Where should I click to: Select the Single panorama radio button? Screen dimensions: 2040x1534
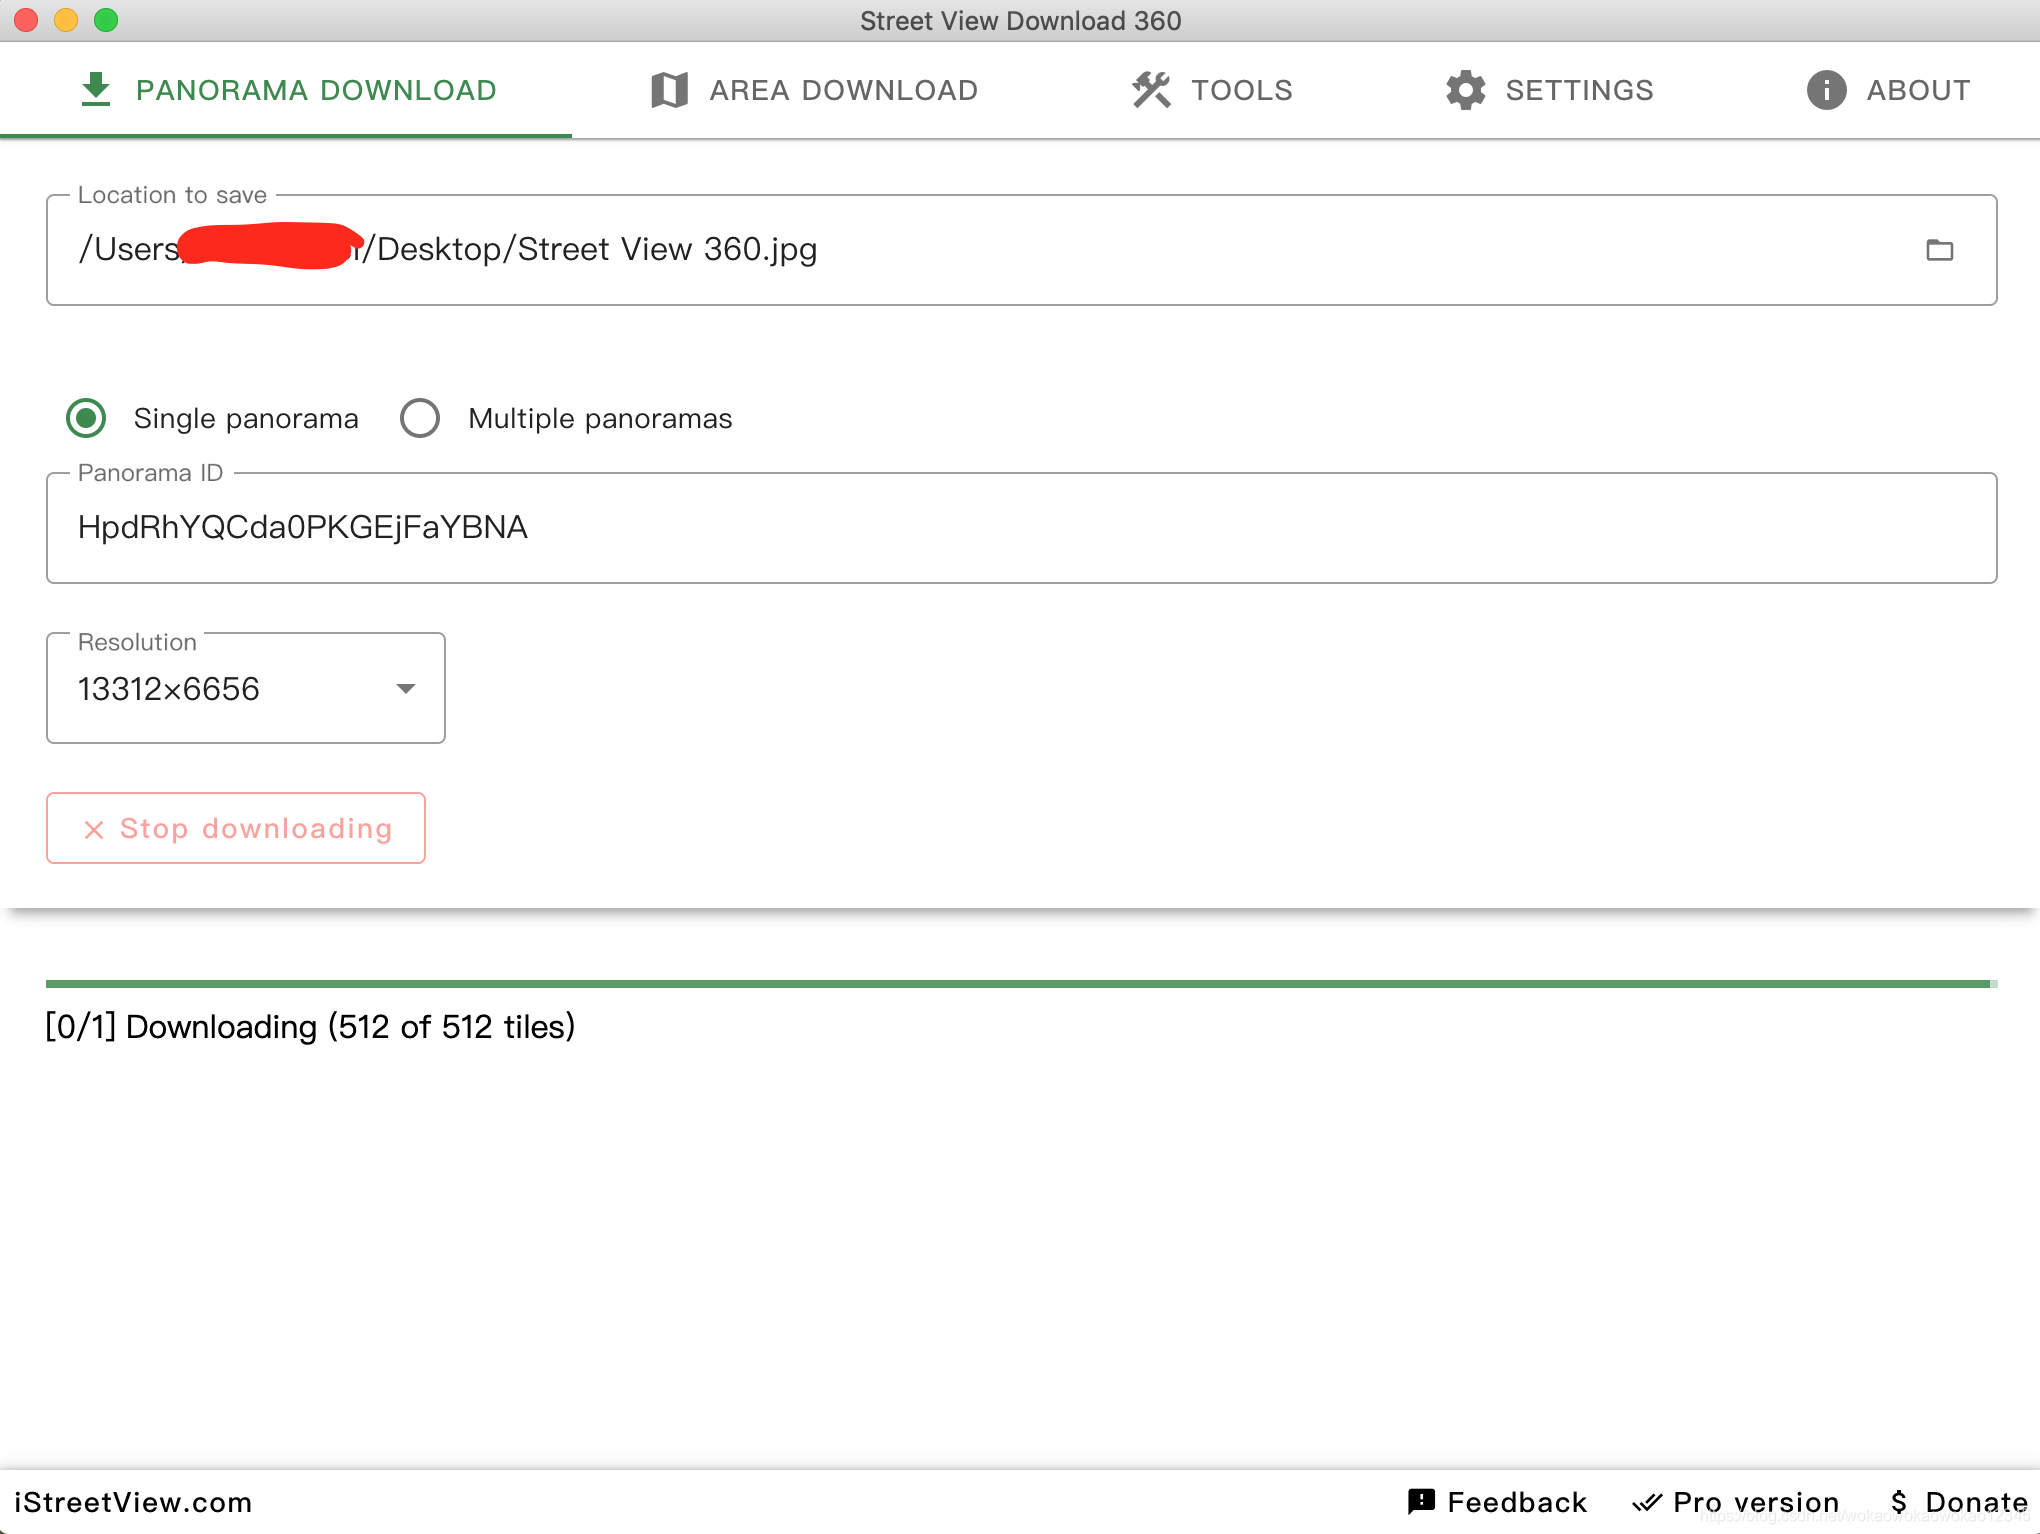point(86,418)
